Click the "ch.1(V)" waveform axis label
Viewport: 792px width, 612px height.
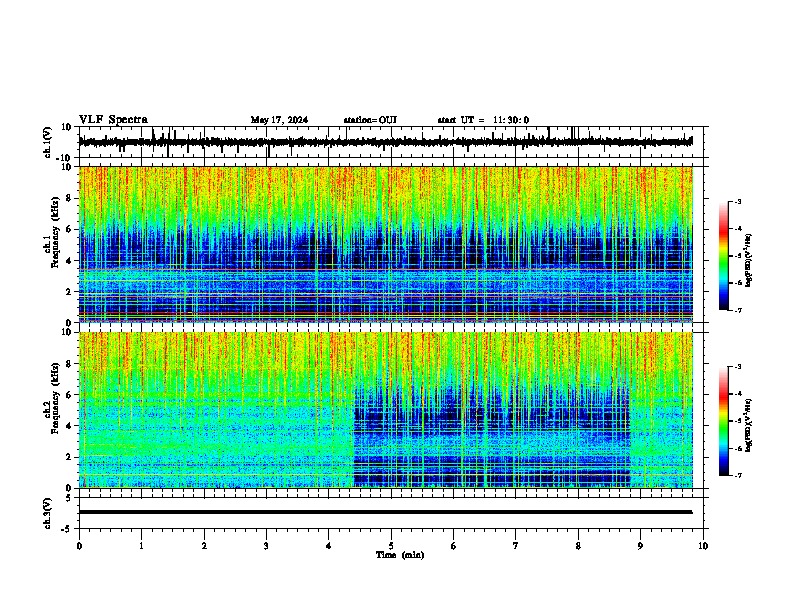click(x=48, y=142)
